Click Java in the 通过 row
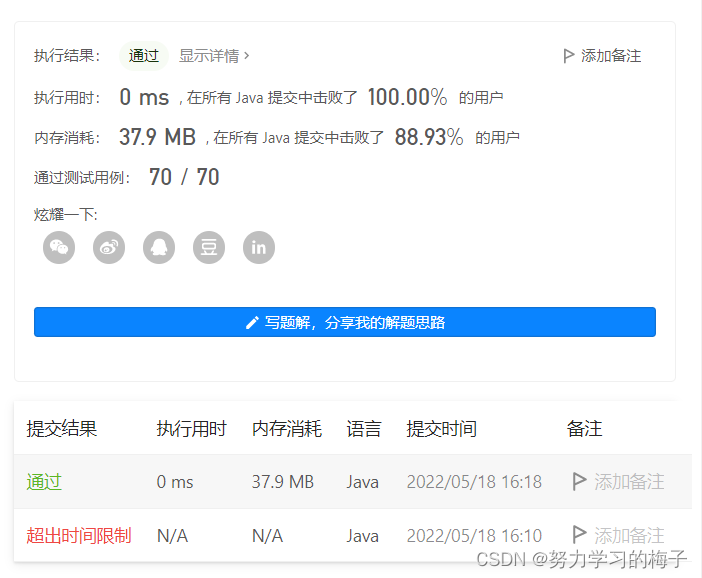The image size is (702, 578). pyautogui.click(x=362, y=482)
